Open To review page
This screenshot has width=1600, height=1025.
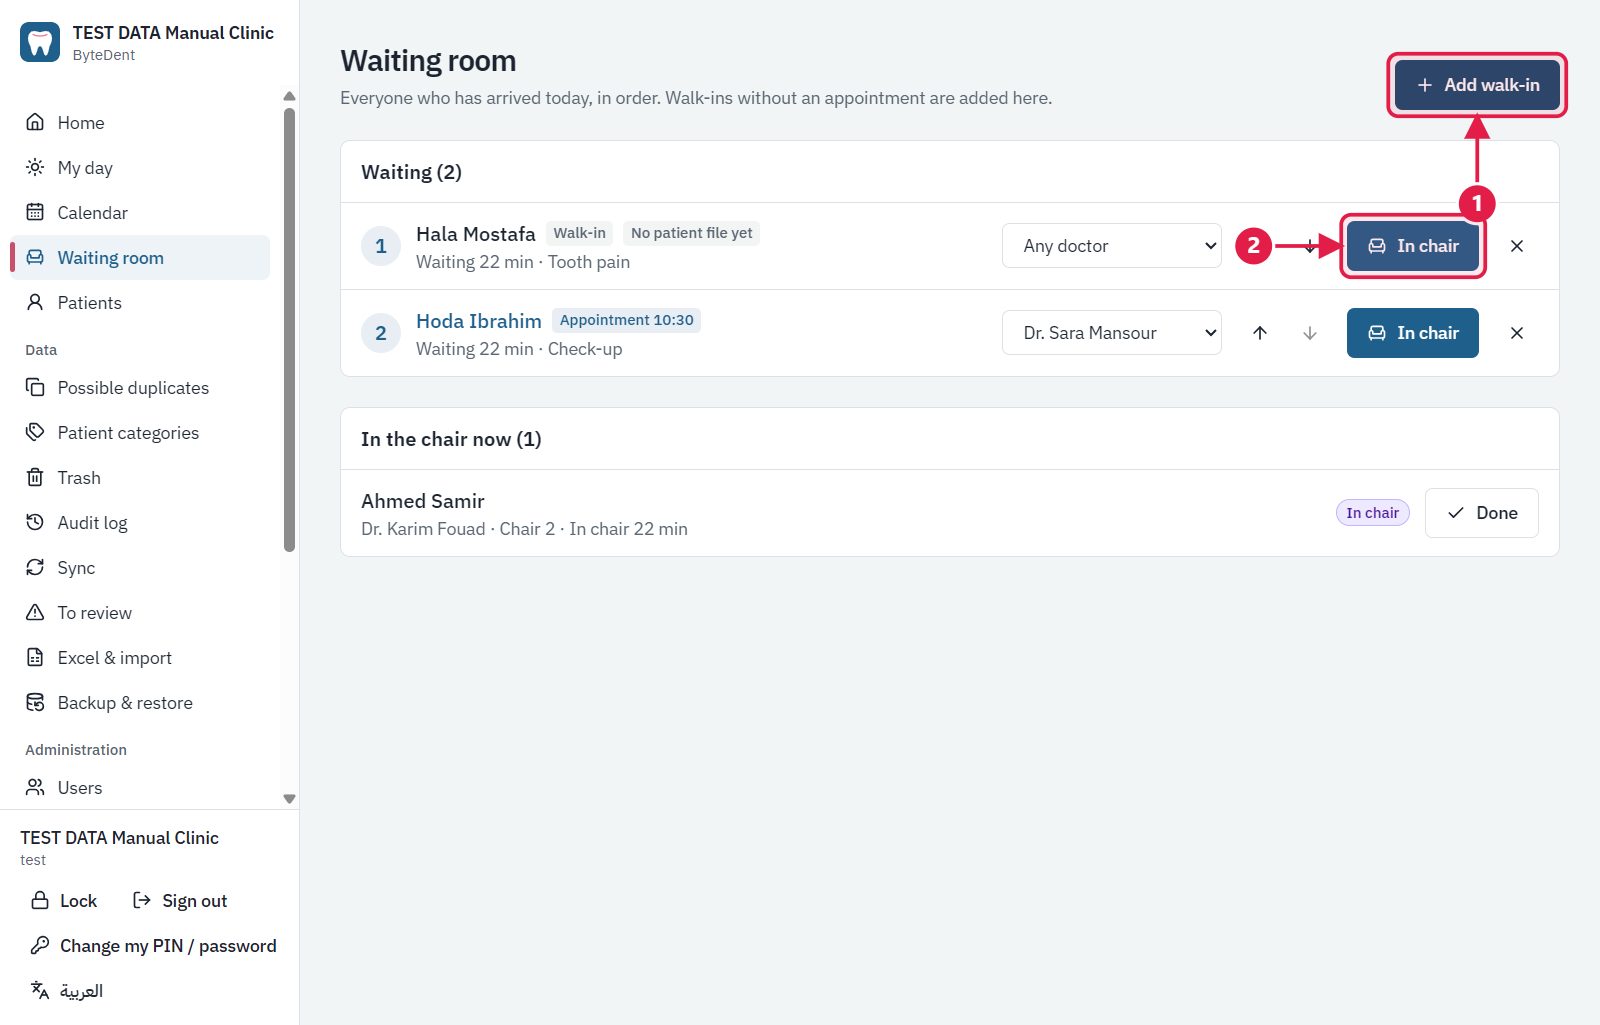click(140, 613)
